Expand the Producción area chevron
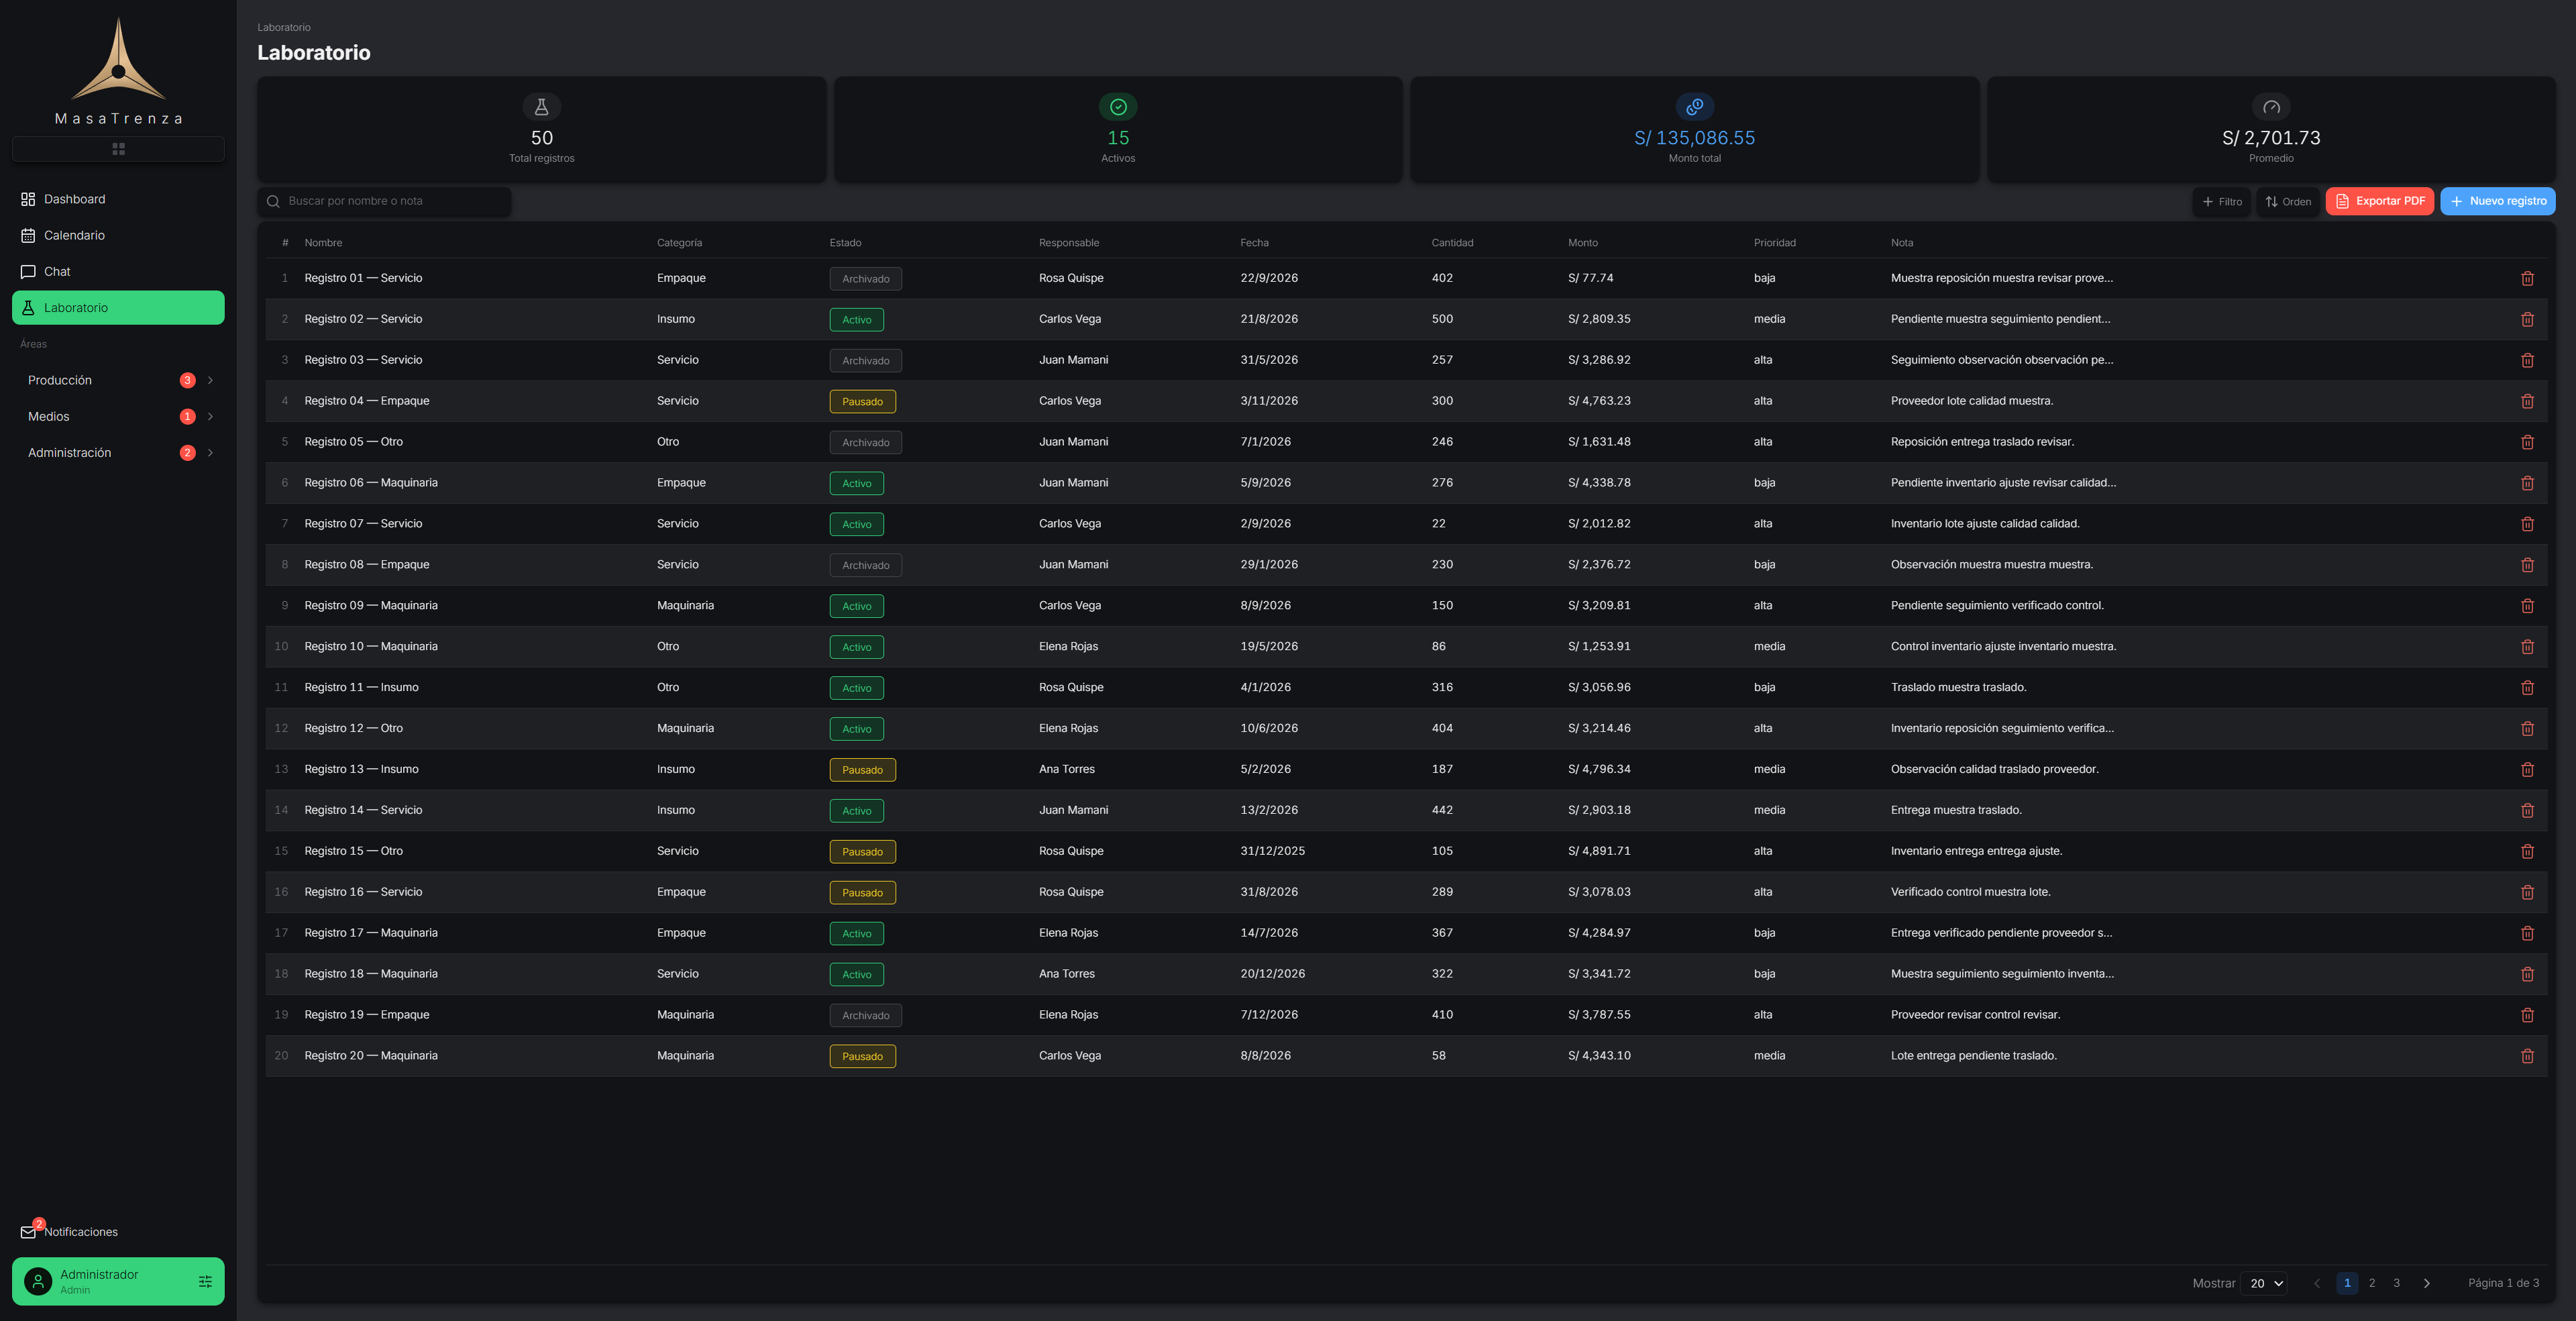 coord(210,380)
